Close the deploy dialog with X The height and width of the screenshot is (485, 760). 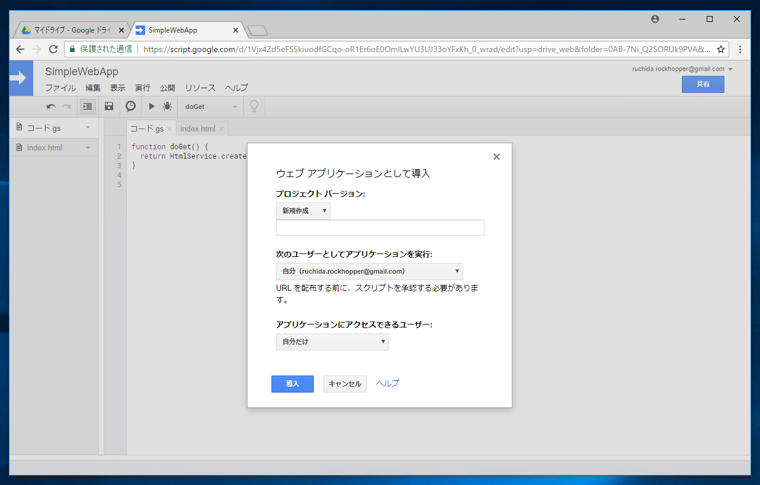(x=496, y=156)
